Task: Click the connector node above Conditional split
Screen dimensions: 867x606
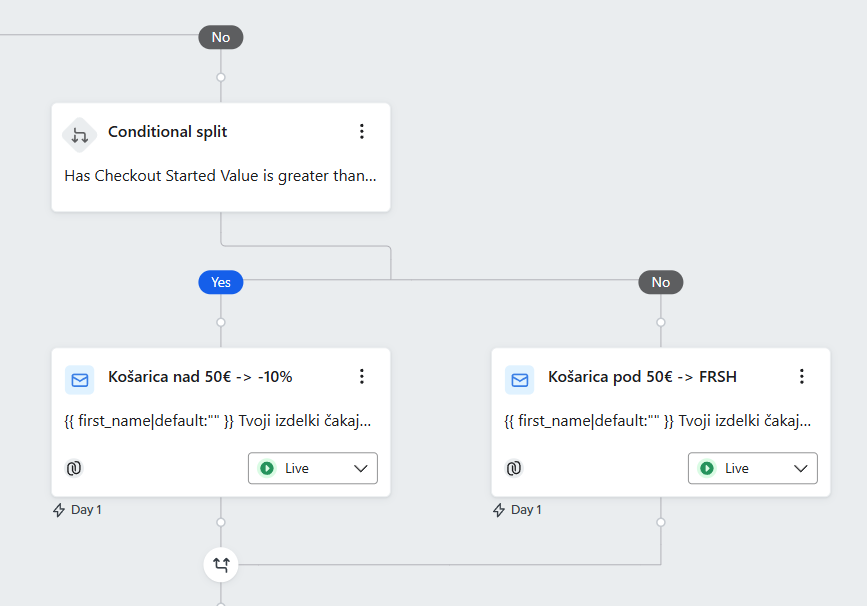Action: tap(221, 77)
